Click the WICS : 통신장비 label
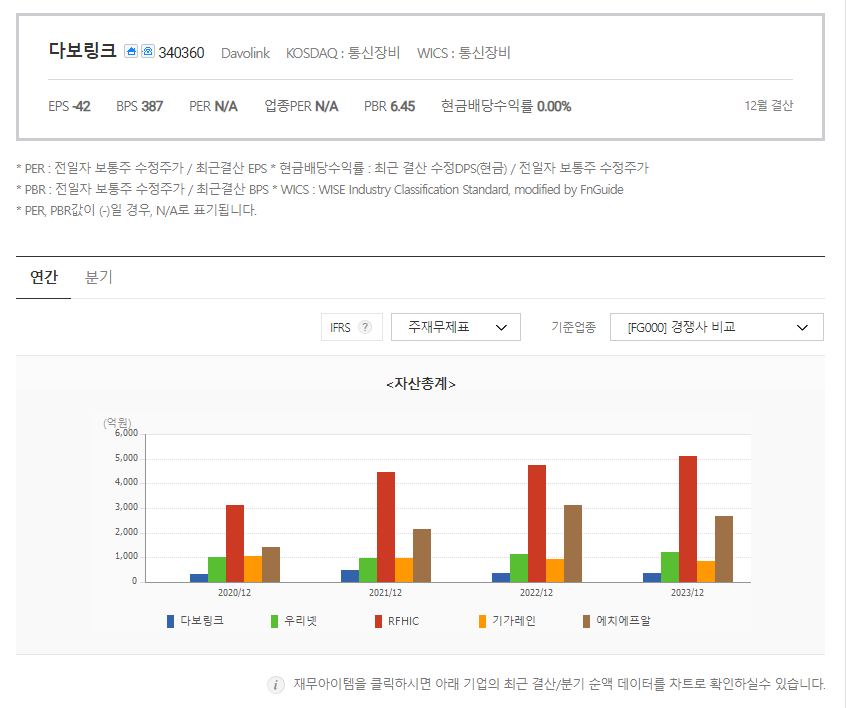 (463, 53)
